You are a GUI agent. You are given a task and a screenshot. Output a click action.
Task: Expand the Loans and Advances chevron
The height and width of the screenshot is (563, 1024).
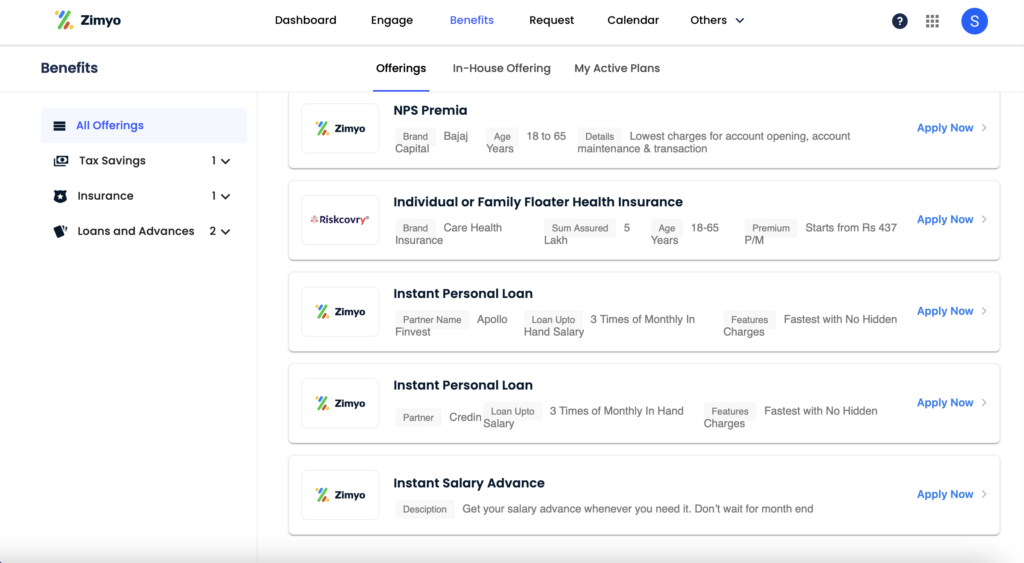[225, 232]
